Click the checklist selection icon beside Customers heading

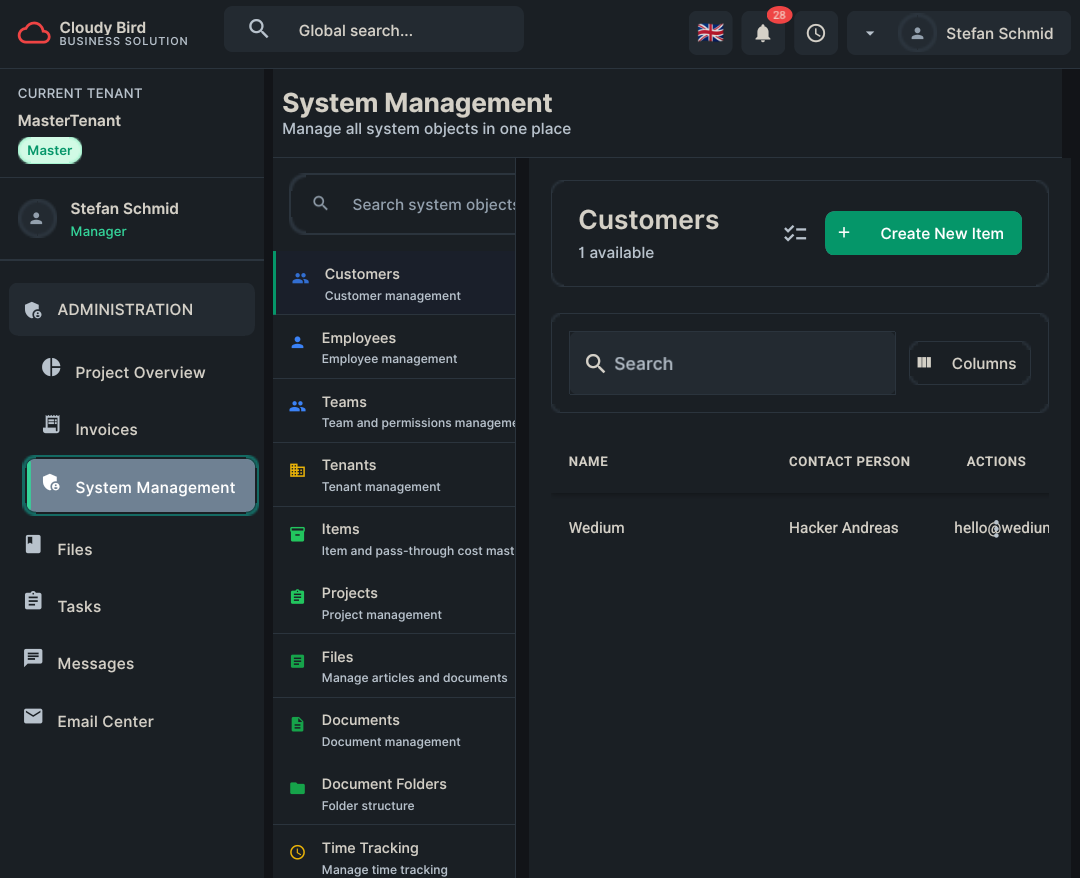tap(795, 233)
